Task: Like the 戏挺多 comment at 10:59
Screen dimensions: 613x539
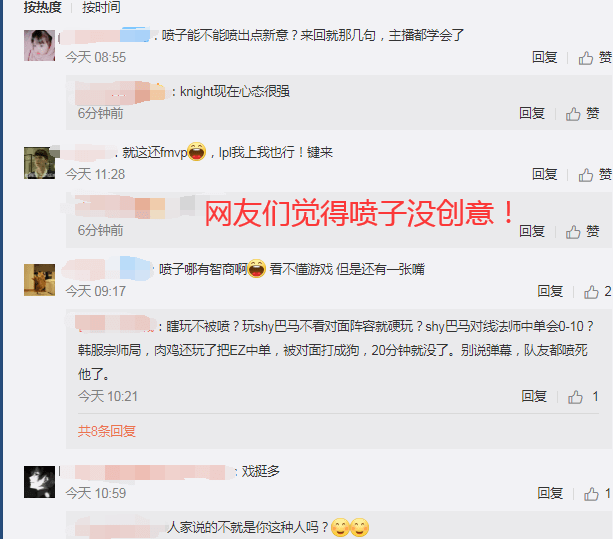Action: tap(597, 494)
